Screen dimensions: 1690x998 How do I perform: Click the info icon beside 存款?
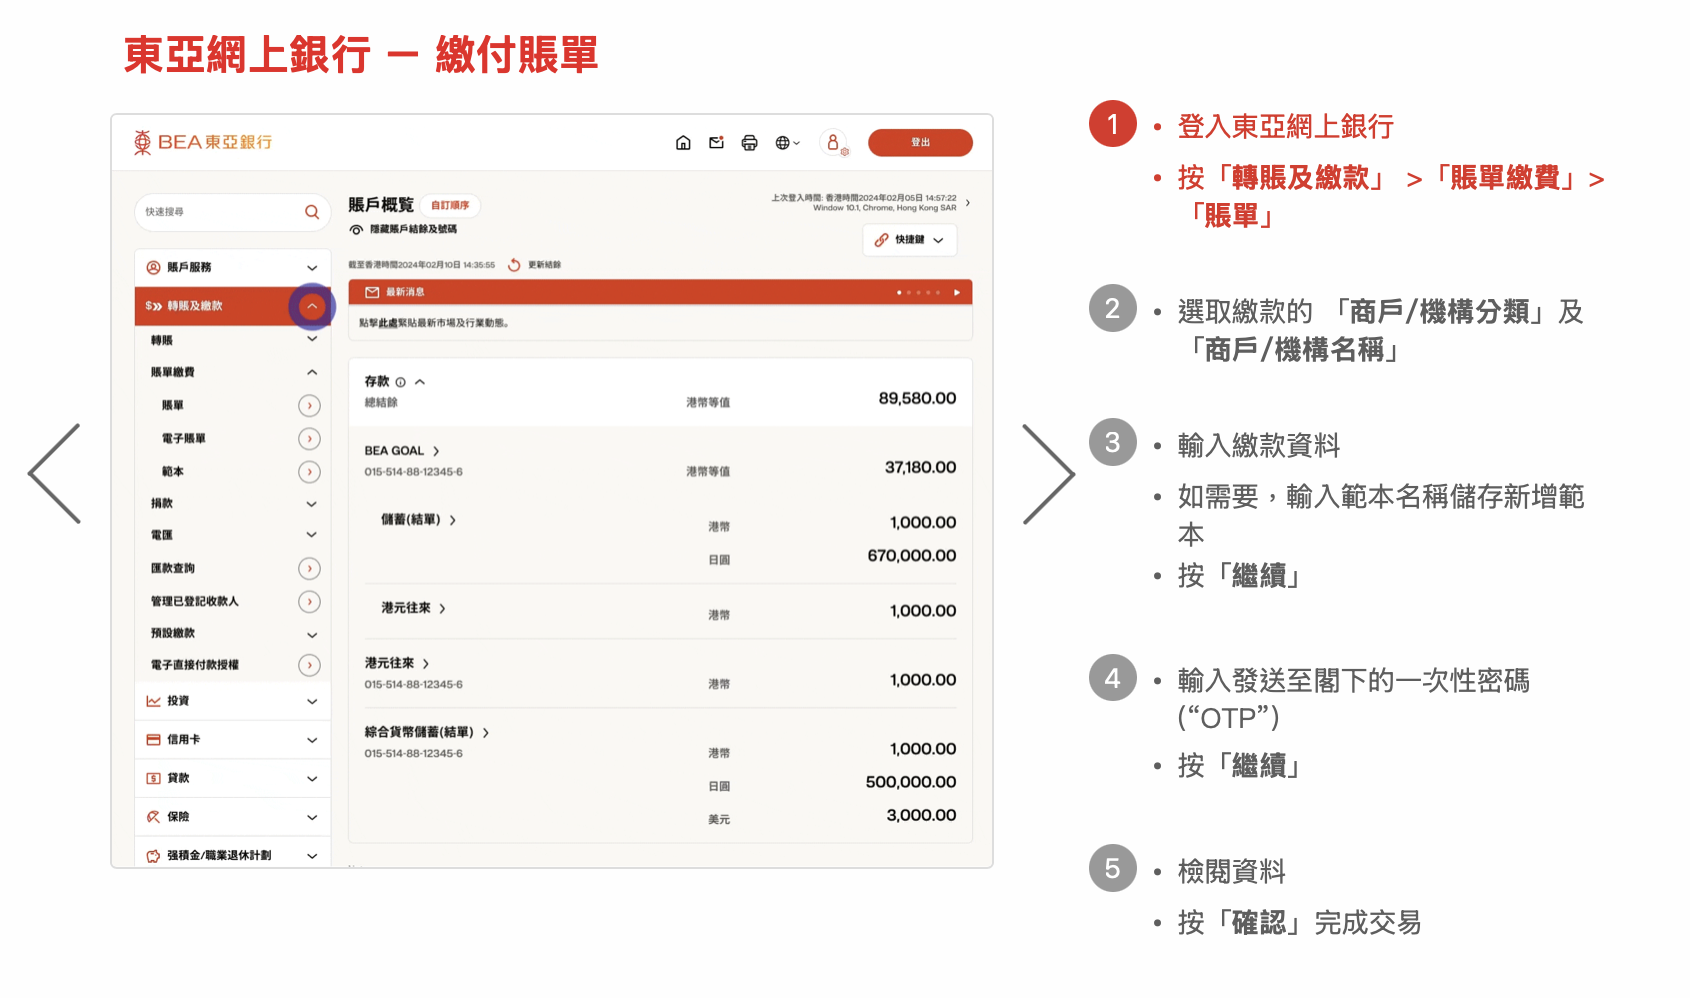401,382
